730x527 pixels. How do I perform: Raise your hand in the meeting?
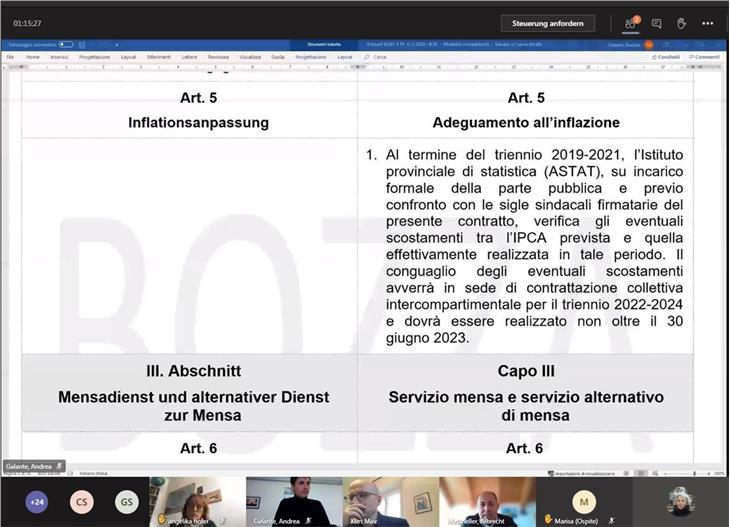point(681,23)
